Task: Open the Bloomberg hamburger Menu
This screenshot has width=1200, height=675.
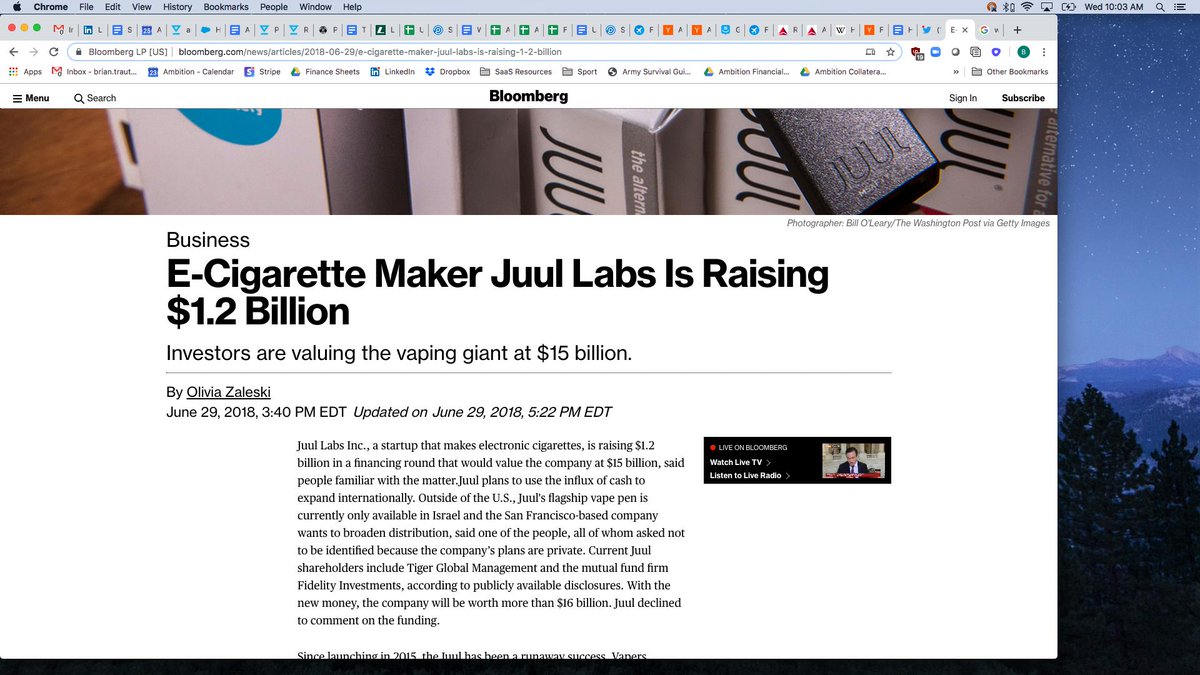Action: click(31, 98)
